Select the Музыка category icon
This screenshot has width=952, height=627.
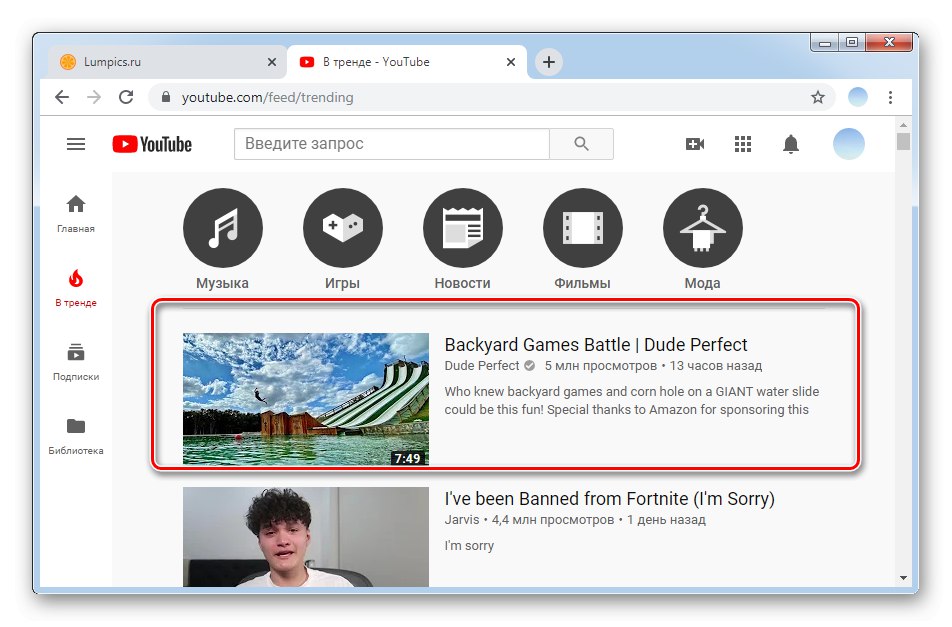coord(222,227)
